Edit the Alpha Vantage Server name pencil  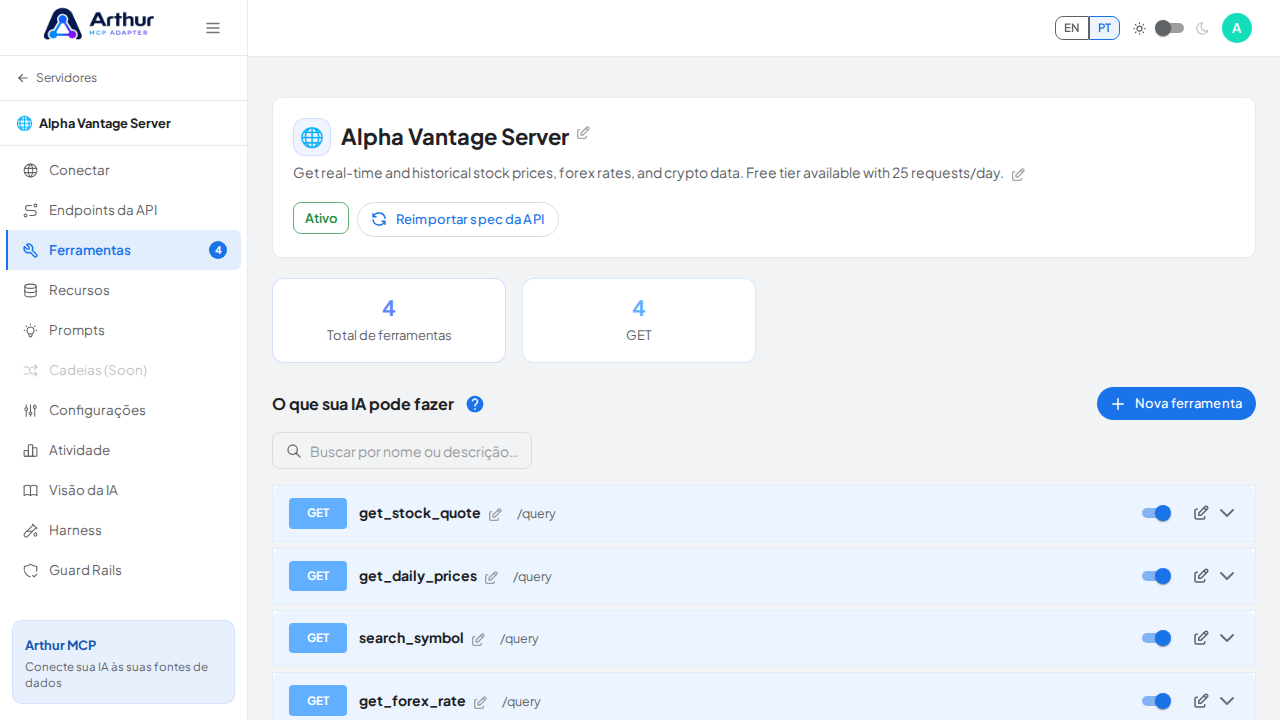click(x=583, y=133)
